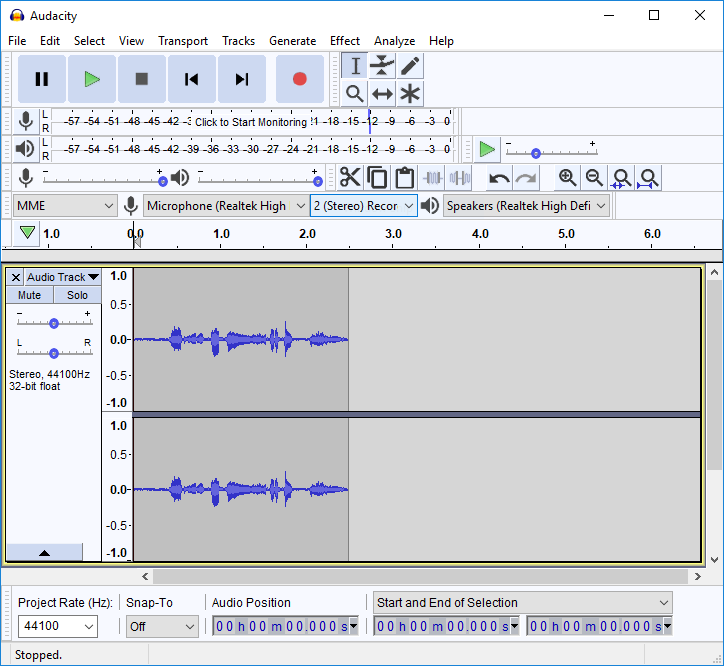Collapse the track with the up arrow
The width and height of the screenshot is (724, 666).
44,552
